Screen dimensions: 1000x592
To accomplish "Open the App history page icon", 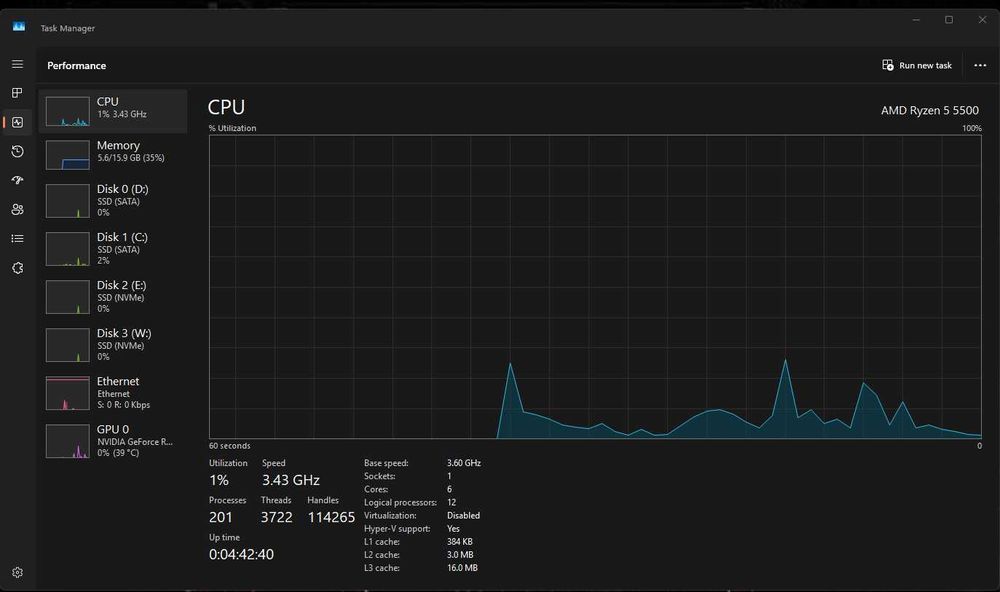I will click(x=17, y=151).
